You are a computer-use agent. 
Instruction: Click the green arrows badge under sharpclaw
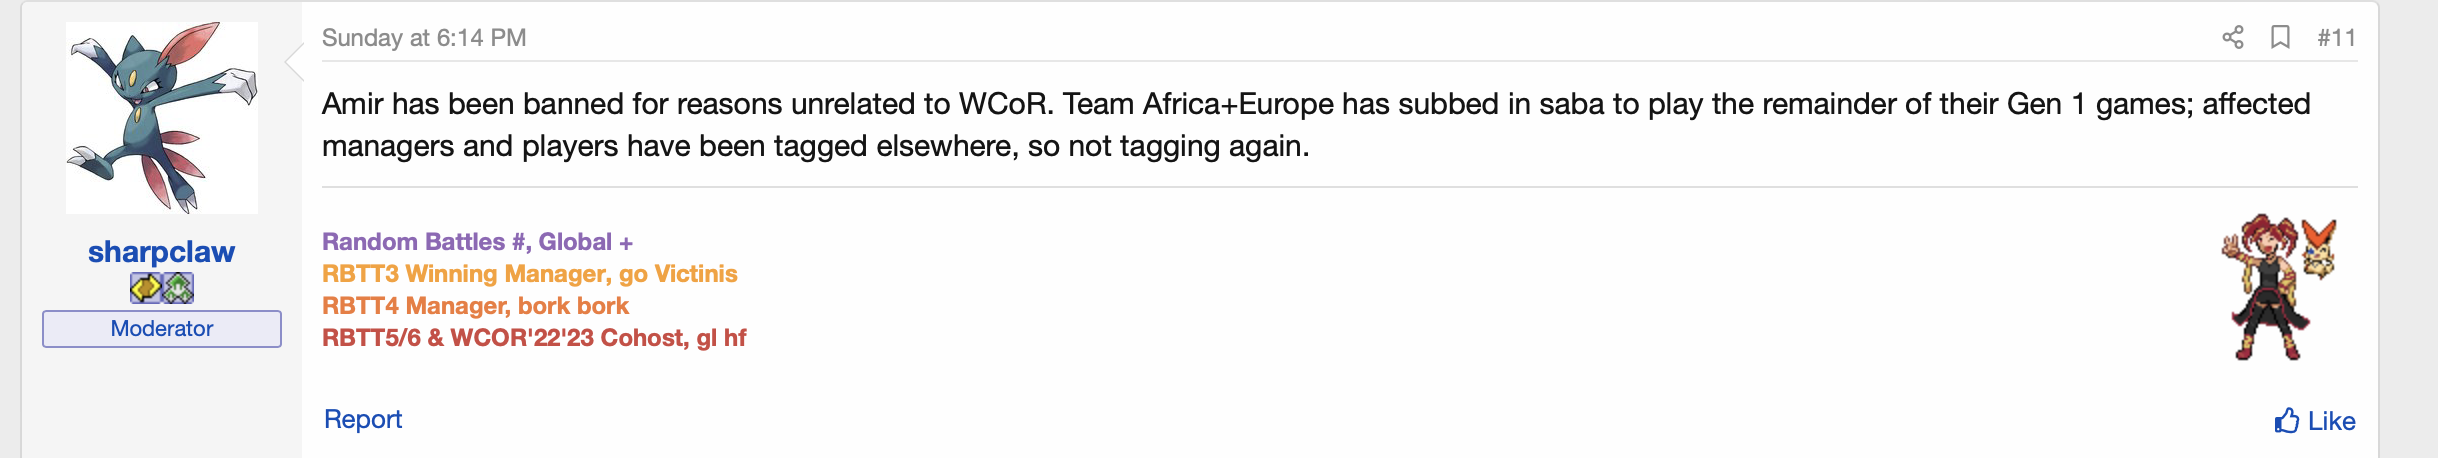(178, 288)
